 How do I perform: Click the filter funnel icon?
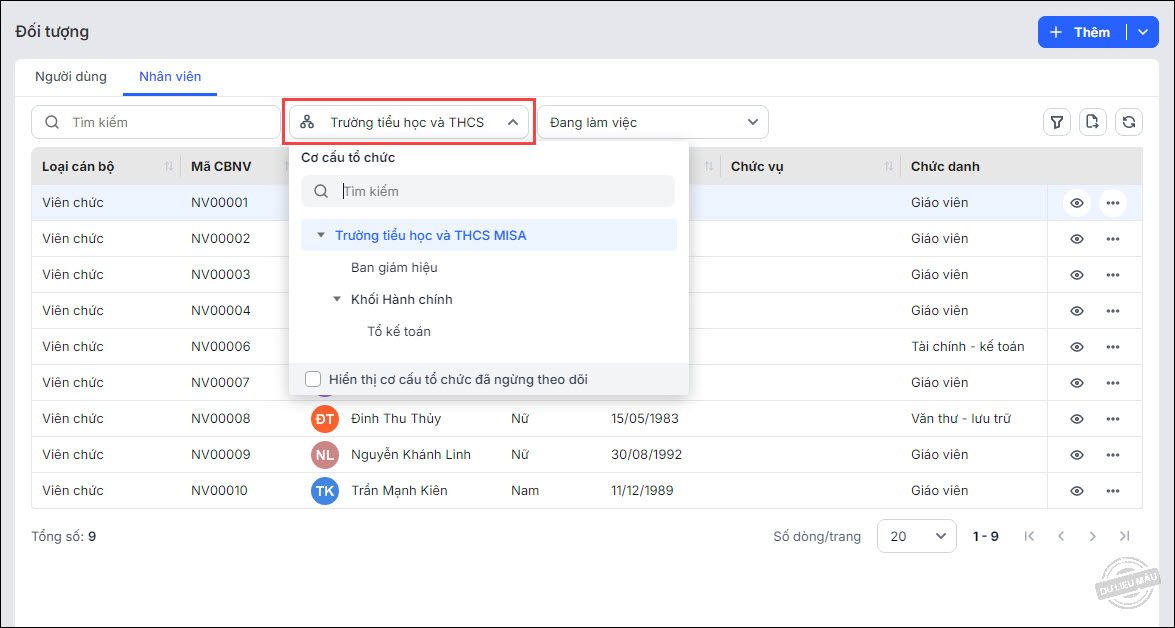coord(1056,122)
